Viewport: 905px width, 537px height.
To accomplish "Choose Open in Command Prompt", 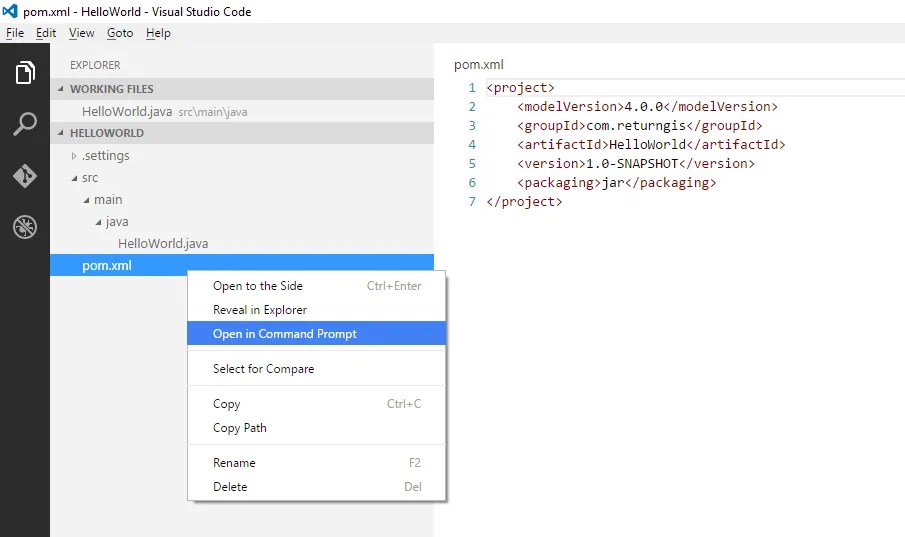I will click(x=316, y=333).
